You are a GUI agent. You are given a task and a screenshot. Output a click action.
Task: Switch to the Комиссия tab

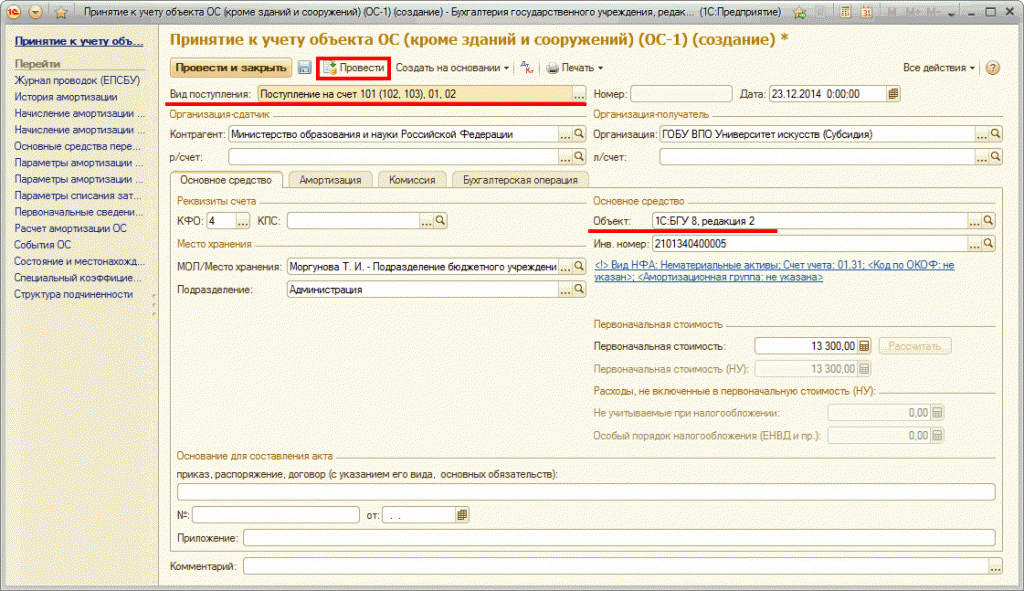click(412, 180)
